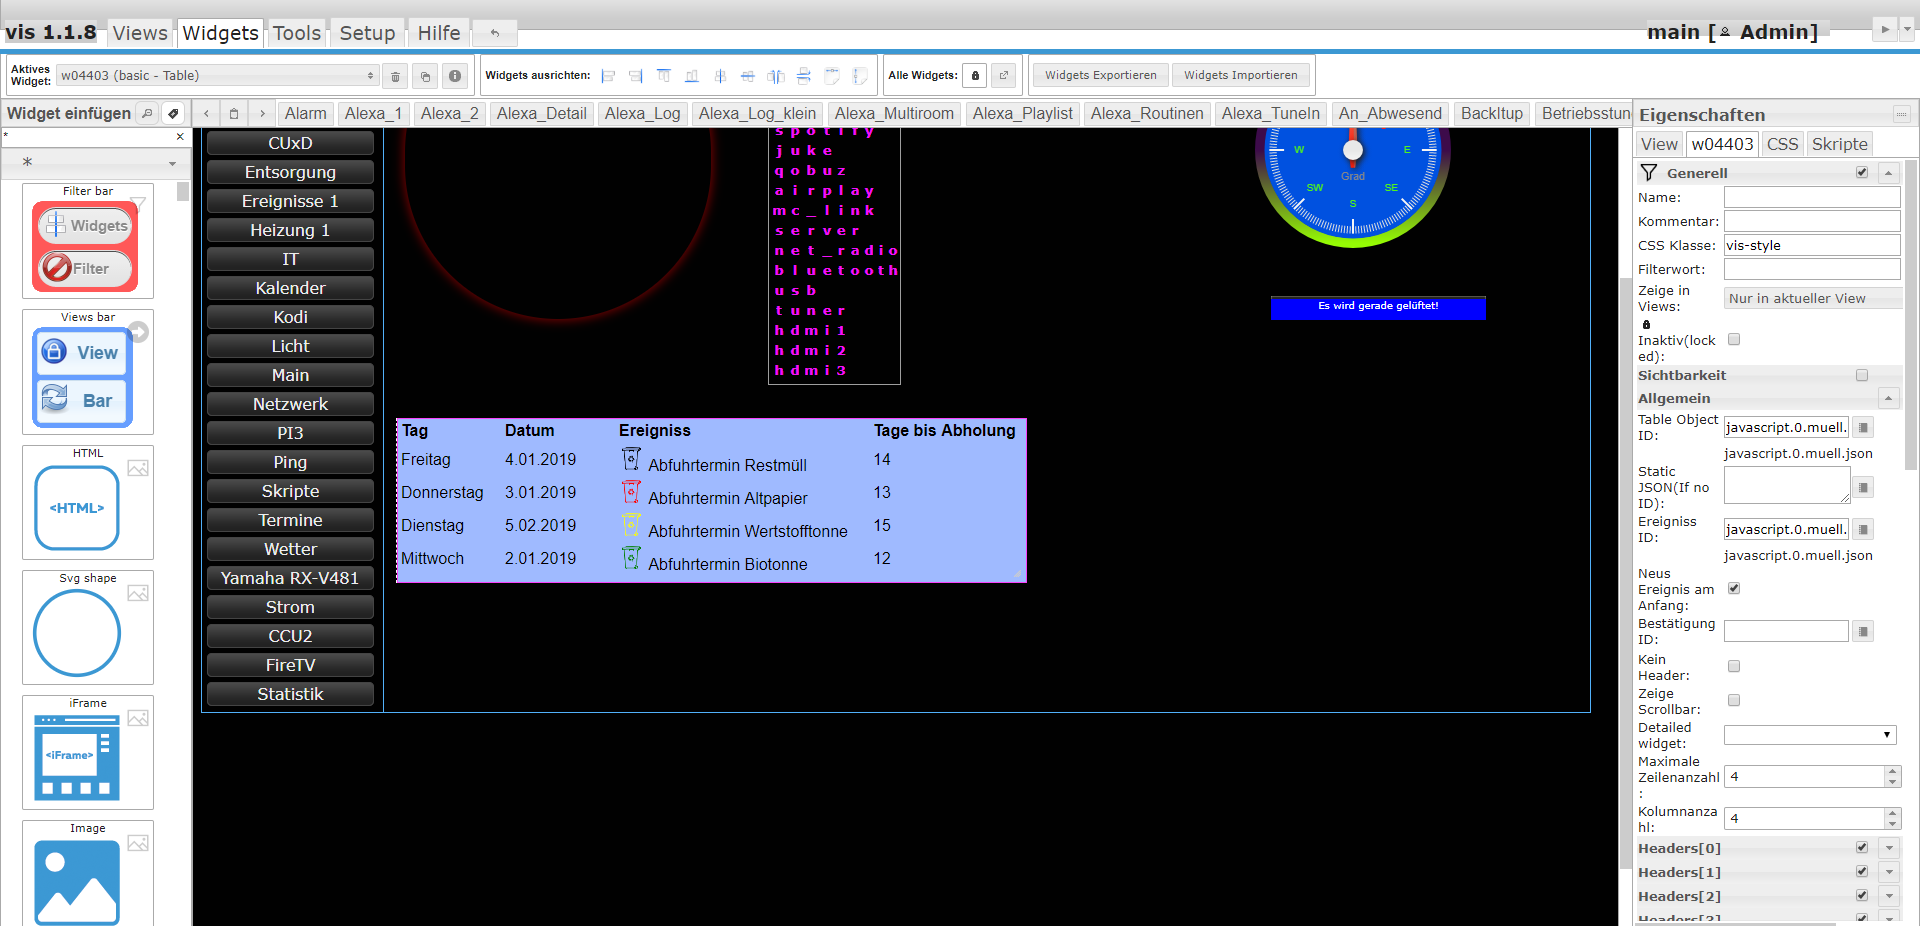The height and width of the screenshot is (926, 1920).
Task: Check the Zeige Scrollbar option
Action: click(1734, 701)
